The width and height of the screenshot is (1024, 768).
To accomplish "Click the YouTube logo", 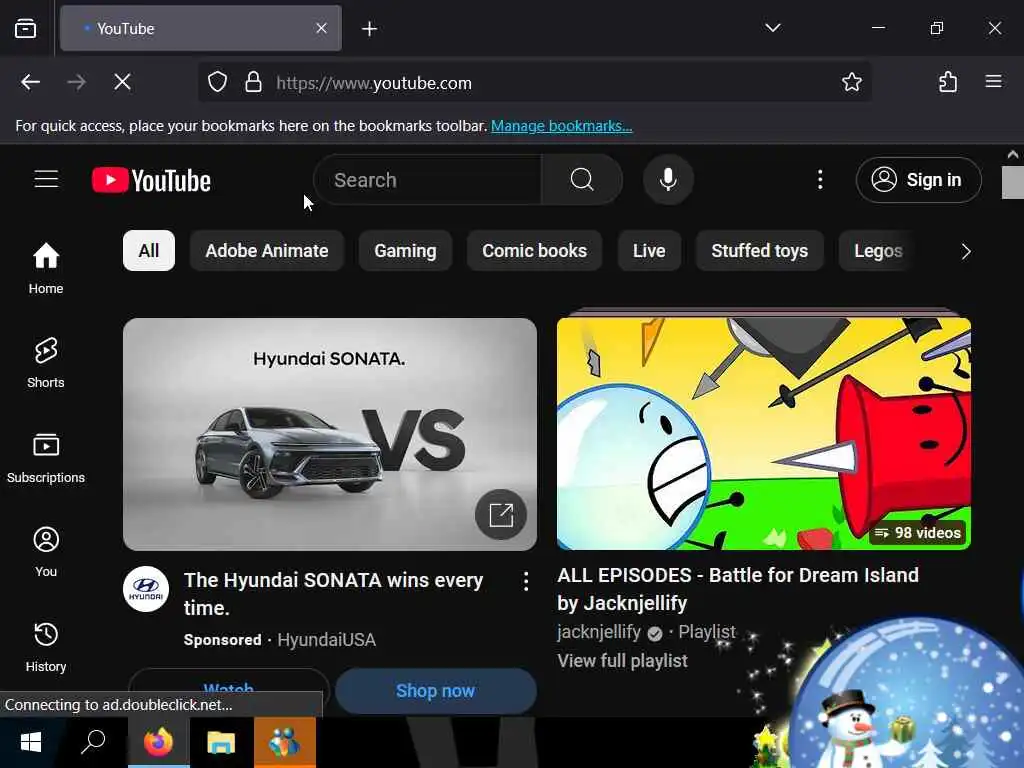I will (151, 180).
